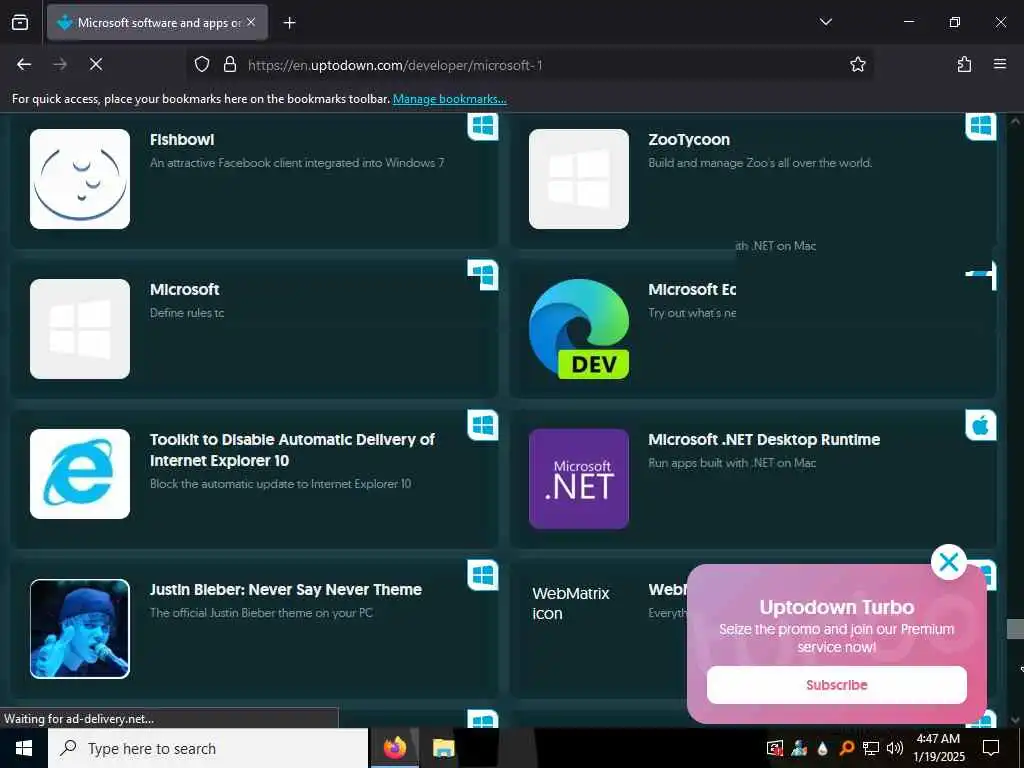Click the page vertical scrollbar thumb

pyautogui.click(x=1015, y=629)
